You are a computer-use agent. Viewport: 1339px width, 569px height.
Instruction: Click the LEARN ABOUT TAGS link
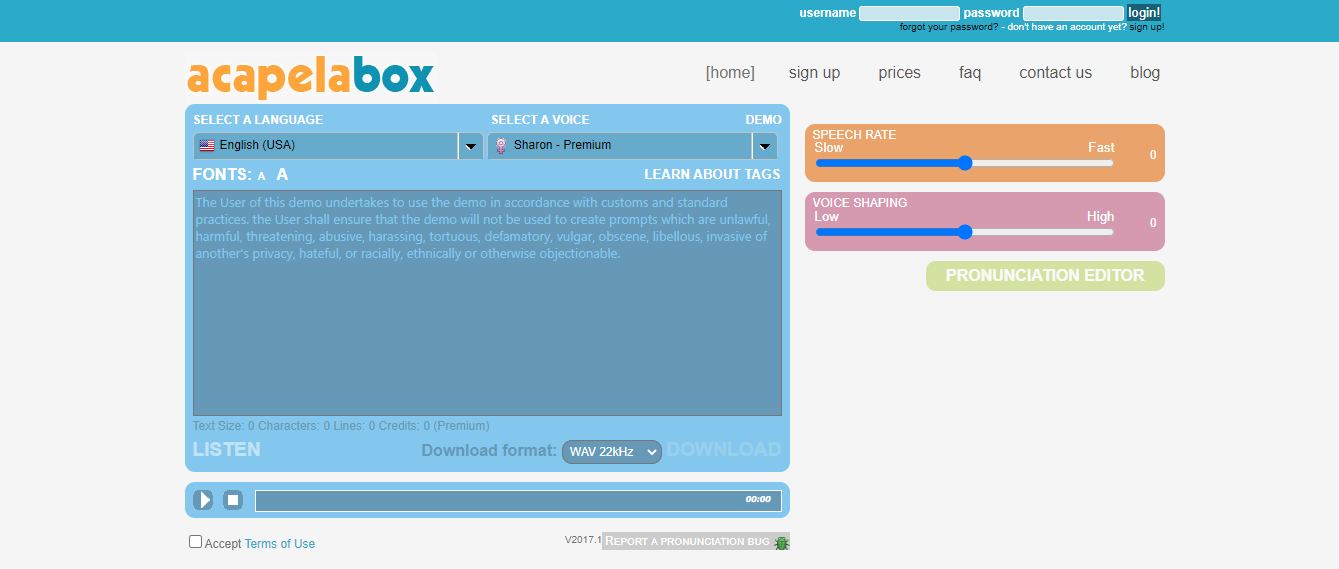tap(712, 175)
